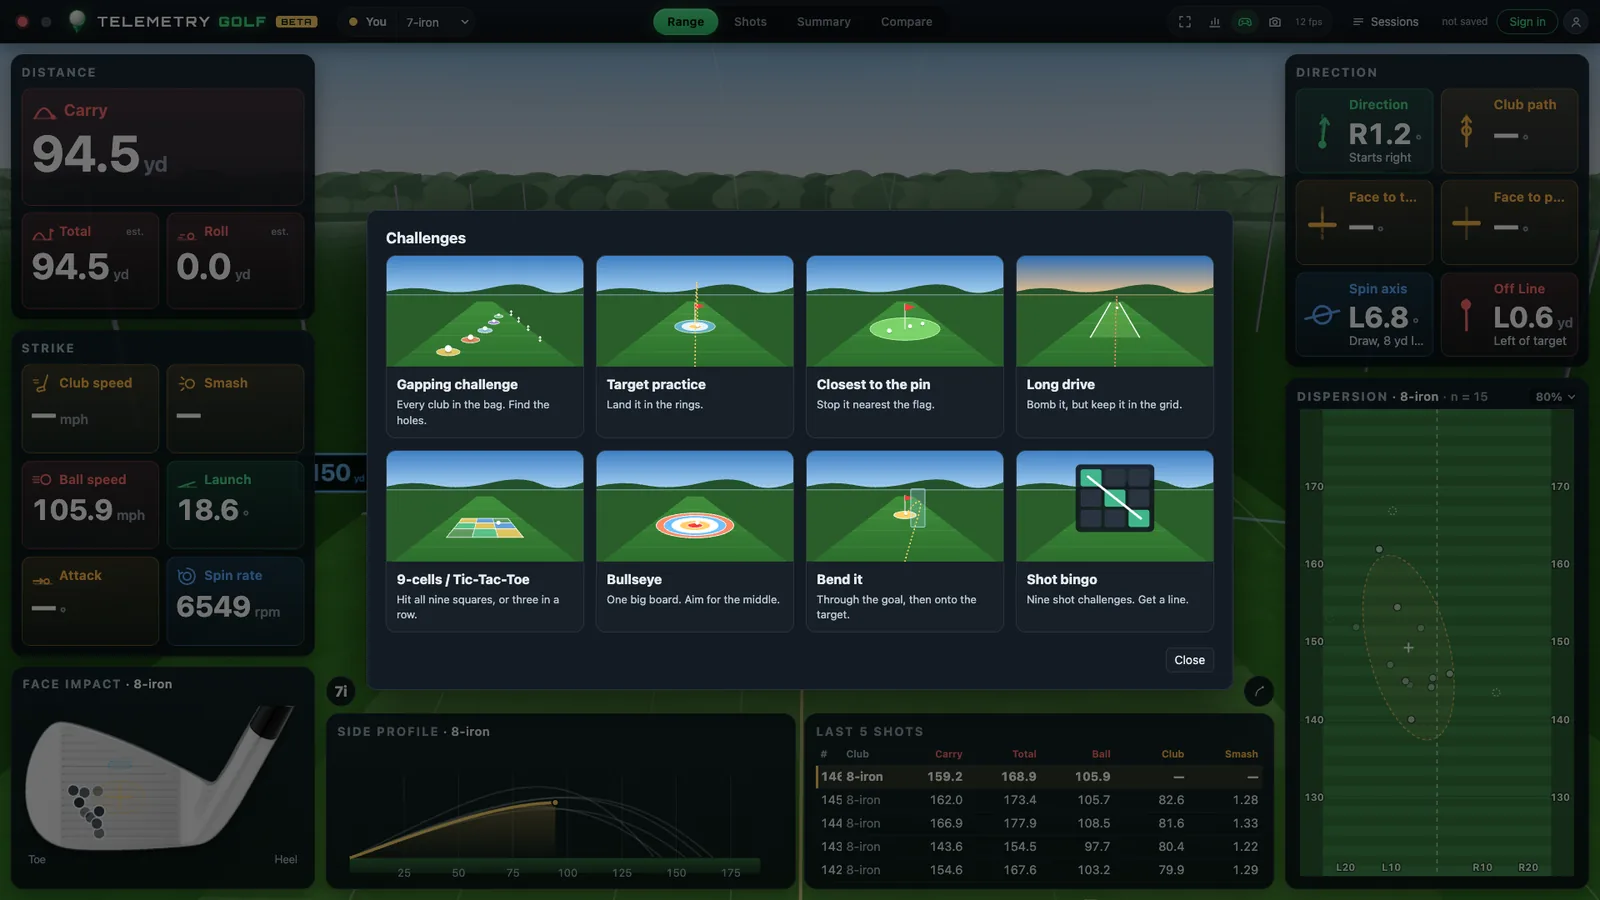Viewport: 1600px width, 900px height.
Task: Pick the Bend it challenge
Action: point(905,541)
